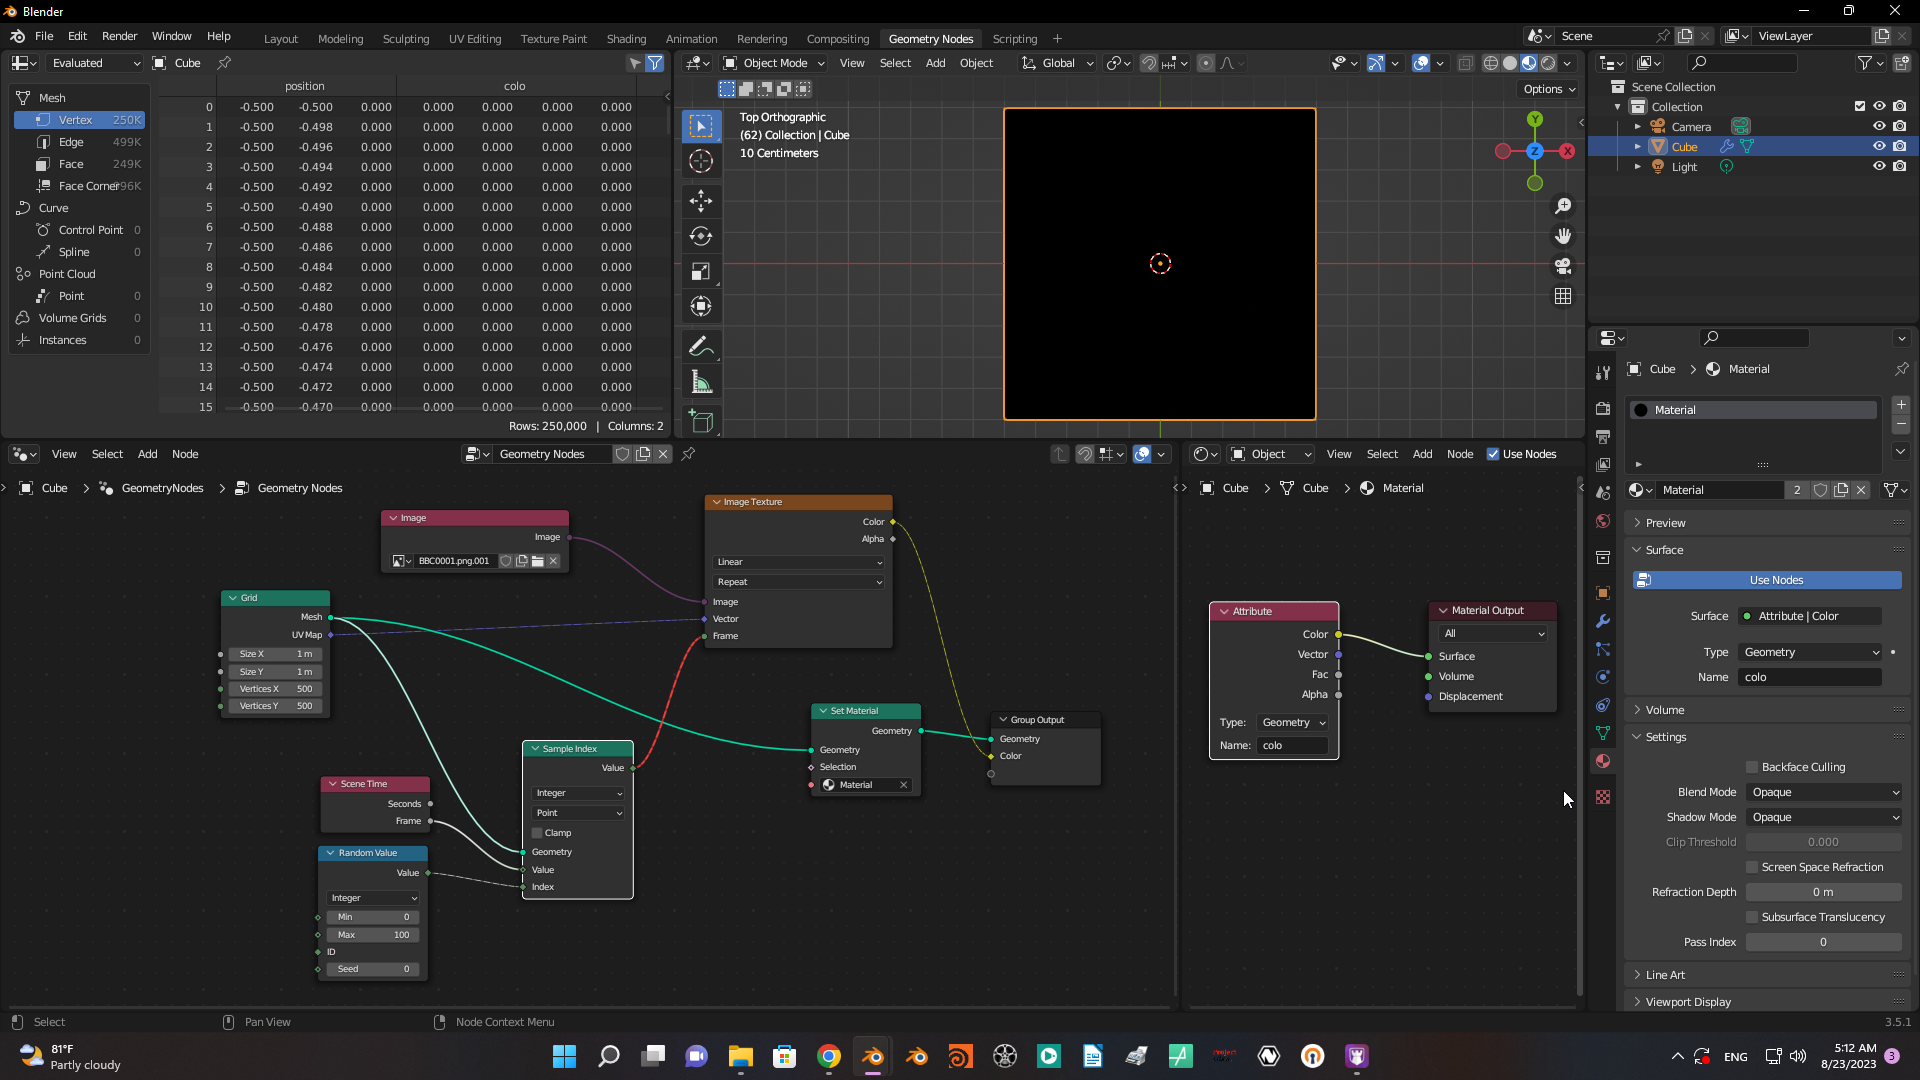Select the Measure tool in viewport toolbar
The image size is (1920, 1080).
pos(701,383)
